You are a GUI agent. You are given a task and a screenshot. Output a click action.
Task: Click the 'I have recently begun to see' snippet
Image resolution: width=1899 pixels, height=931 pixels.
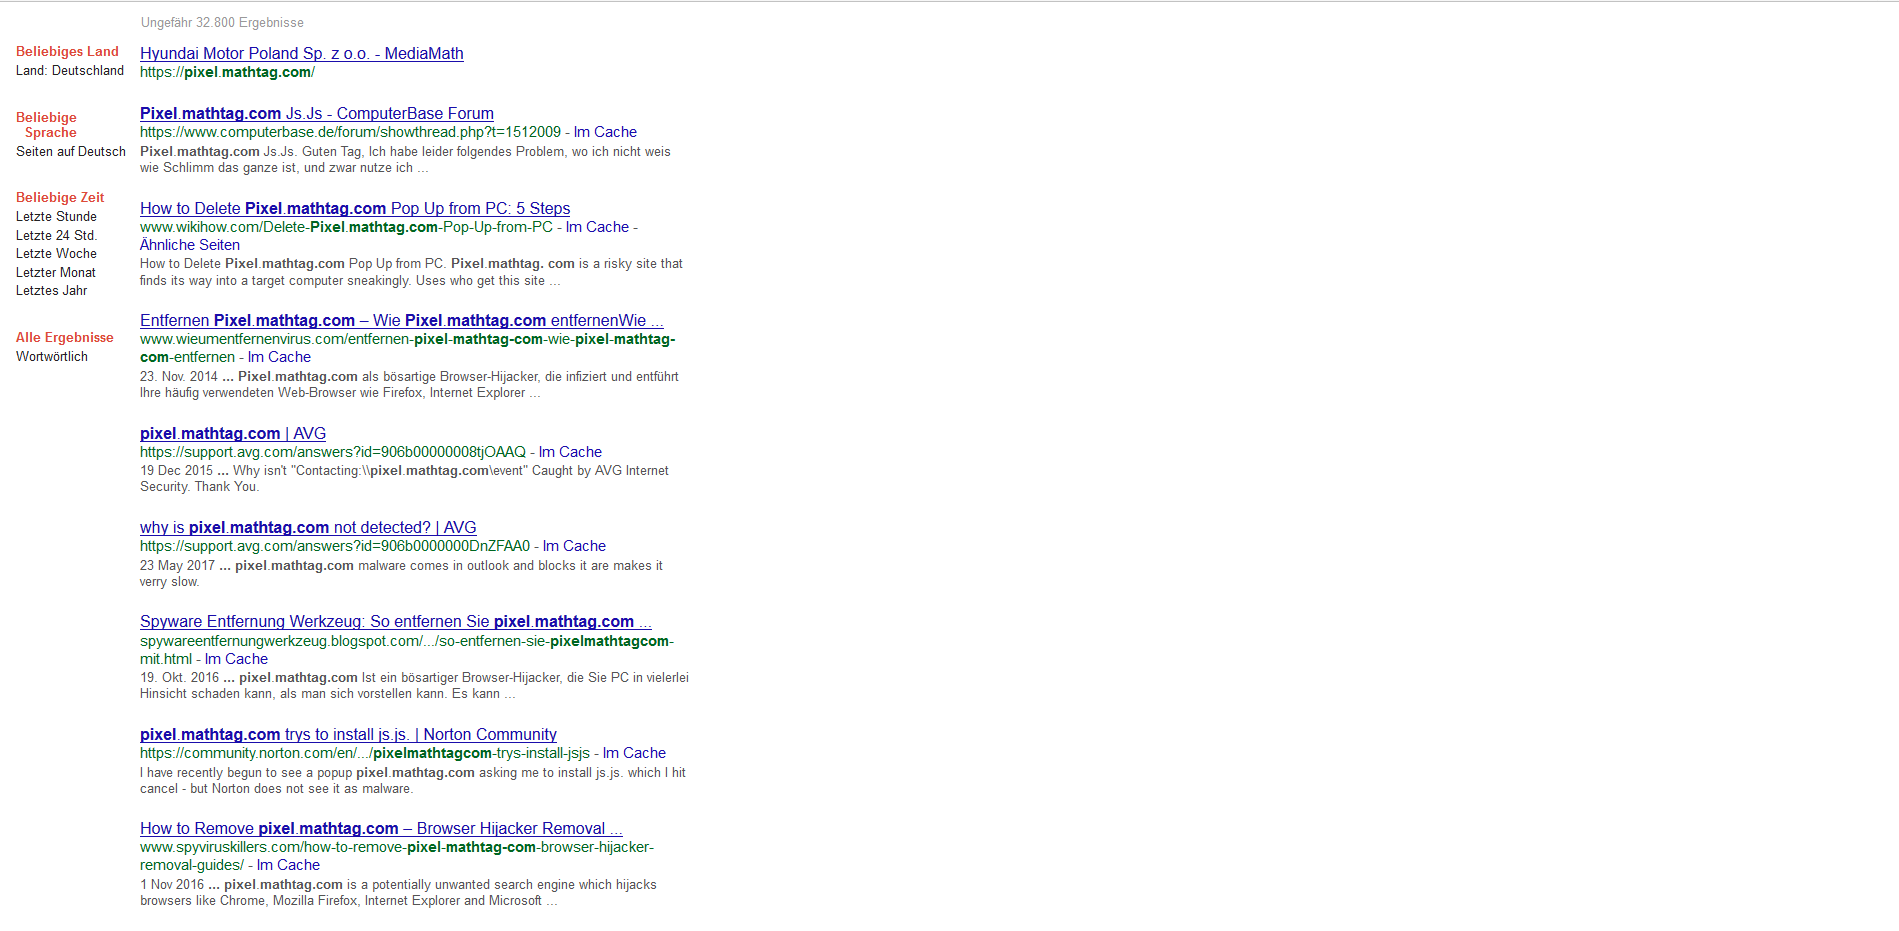pyautogui.click(x=413, y=781)
